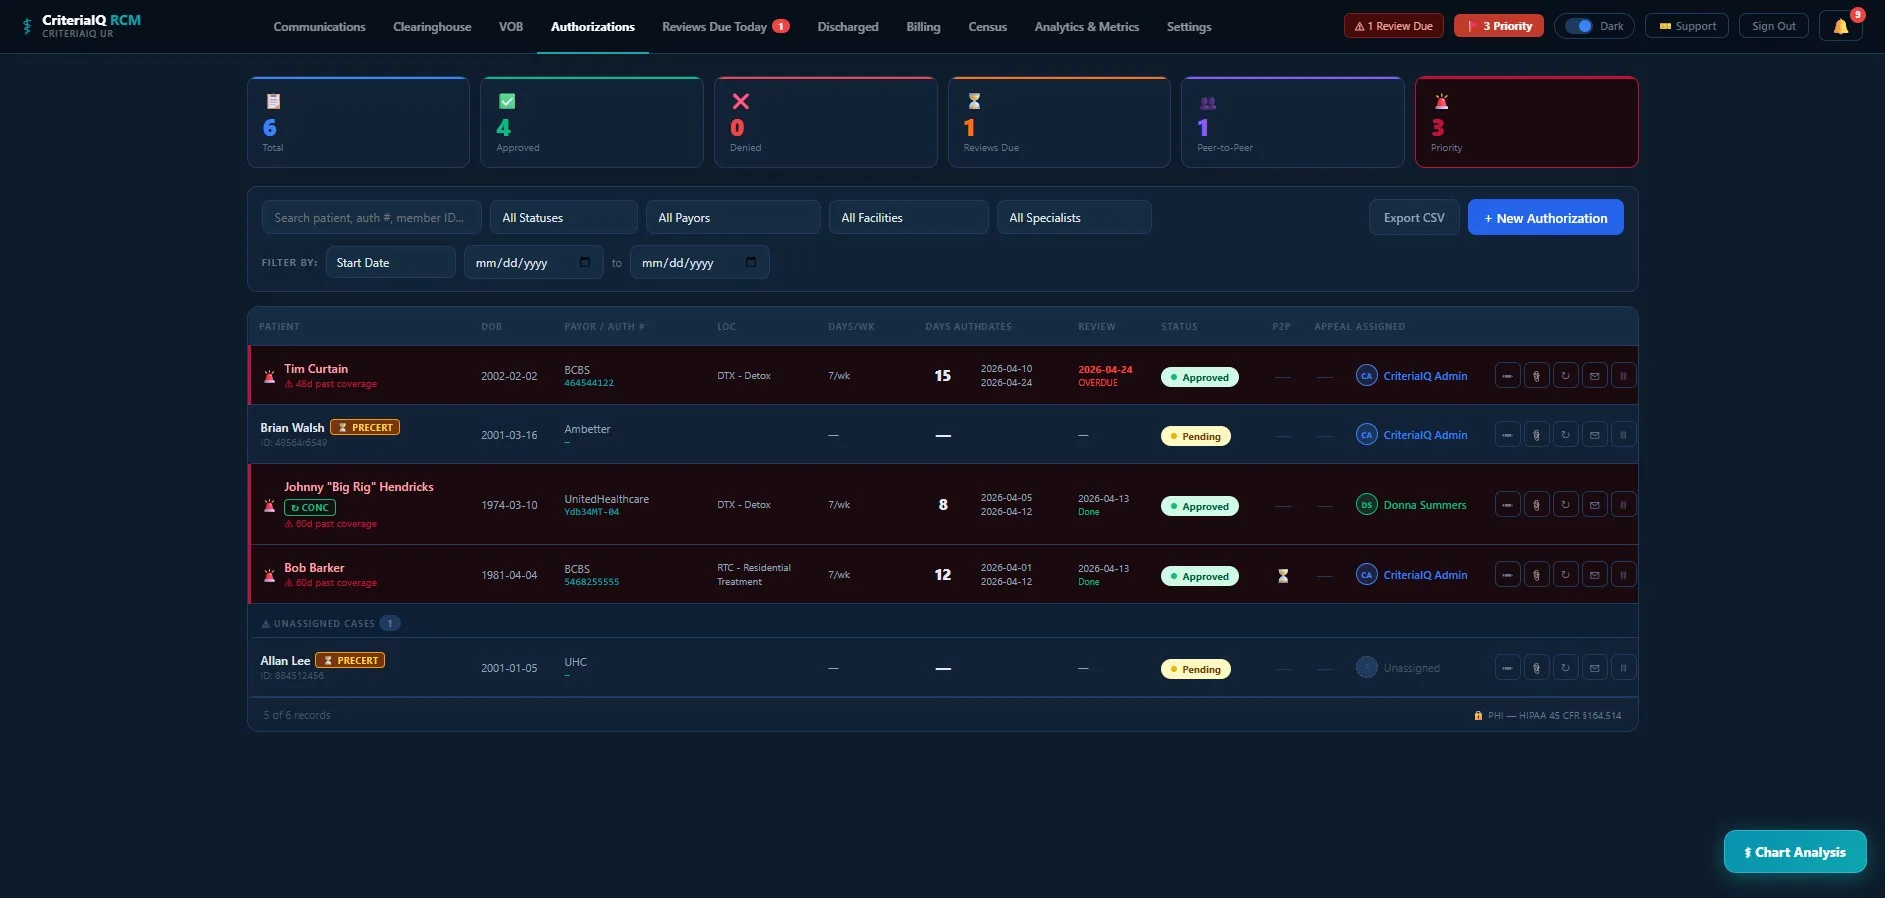Click the envelope icon in Allan Lee's row
Screen dimensions: 1885x898
(1594, 668)
